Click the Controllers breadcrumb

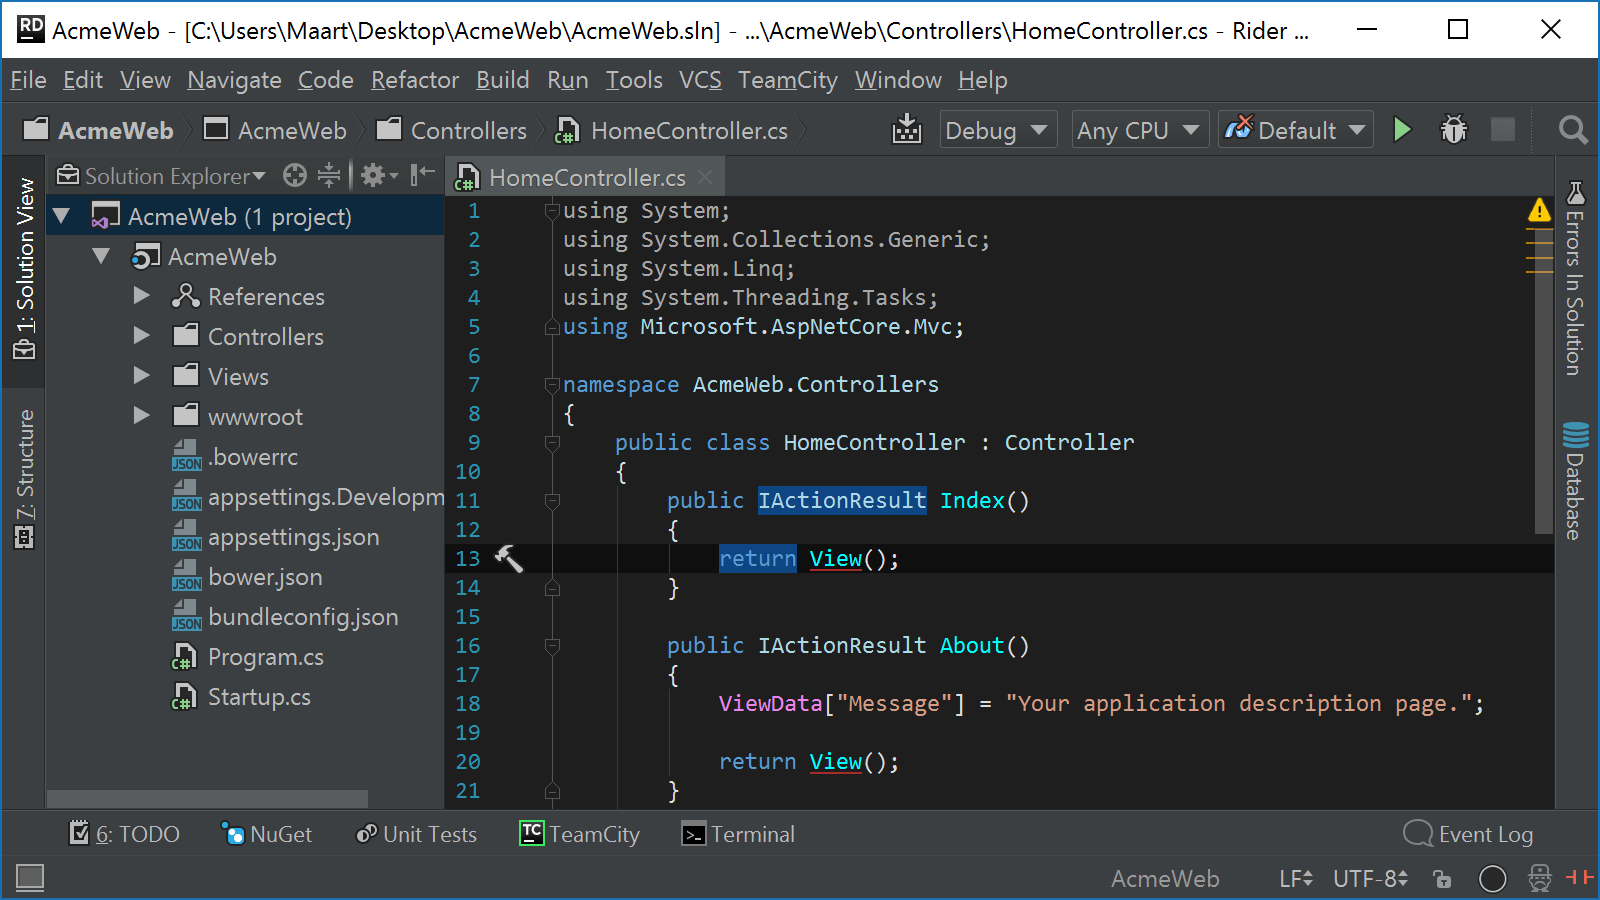[x=452, y=130]
